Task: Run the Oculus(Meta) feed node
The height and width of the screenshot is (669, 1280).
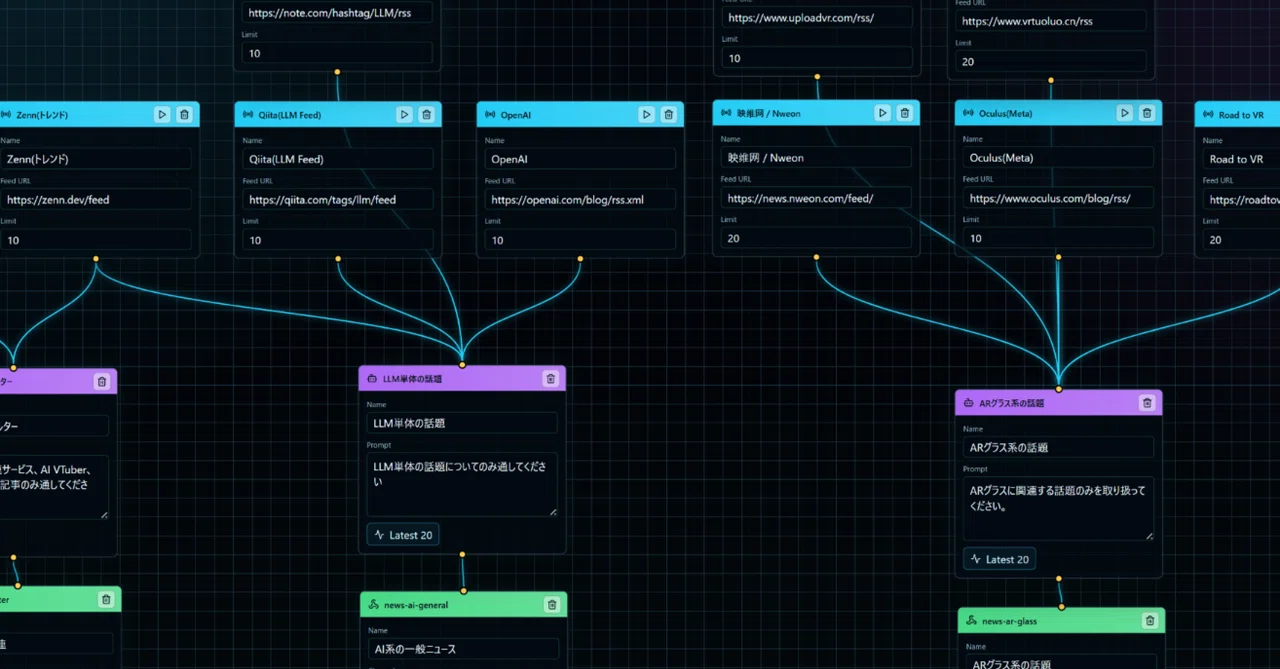Action: click(x=1124, y=113)
